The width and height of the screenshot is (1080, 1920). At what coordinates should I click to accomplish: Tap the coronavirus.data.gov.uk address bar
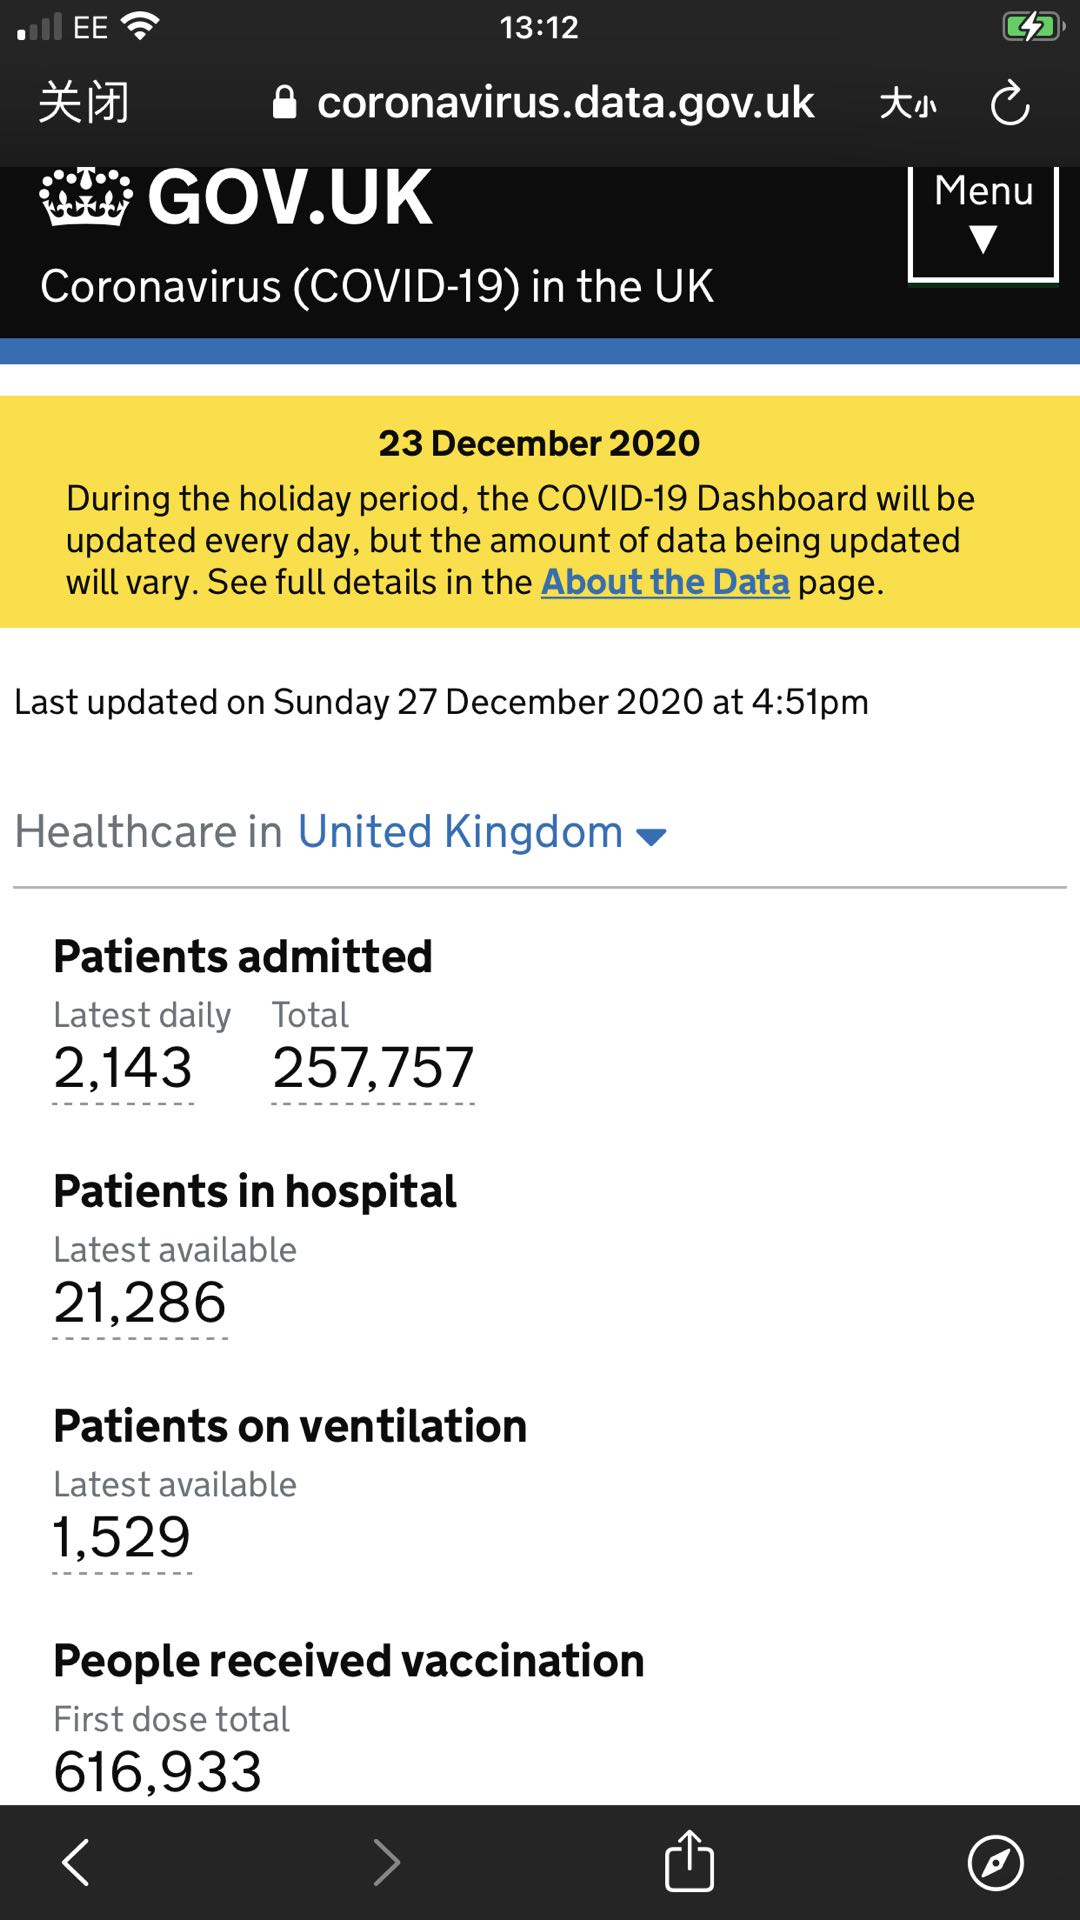565,103
